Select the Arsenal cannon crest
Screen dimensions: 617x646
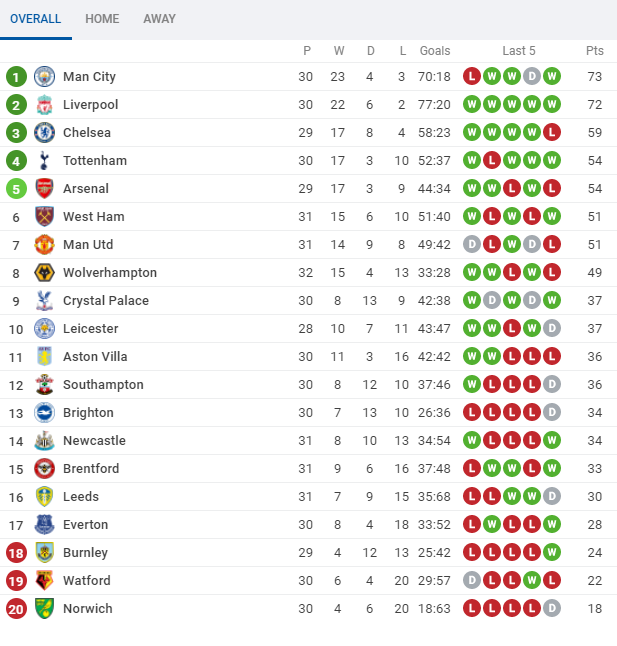click(x=44, y=189)
